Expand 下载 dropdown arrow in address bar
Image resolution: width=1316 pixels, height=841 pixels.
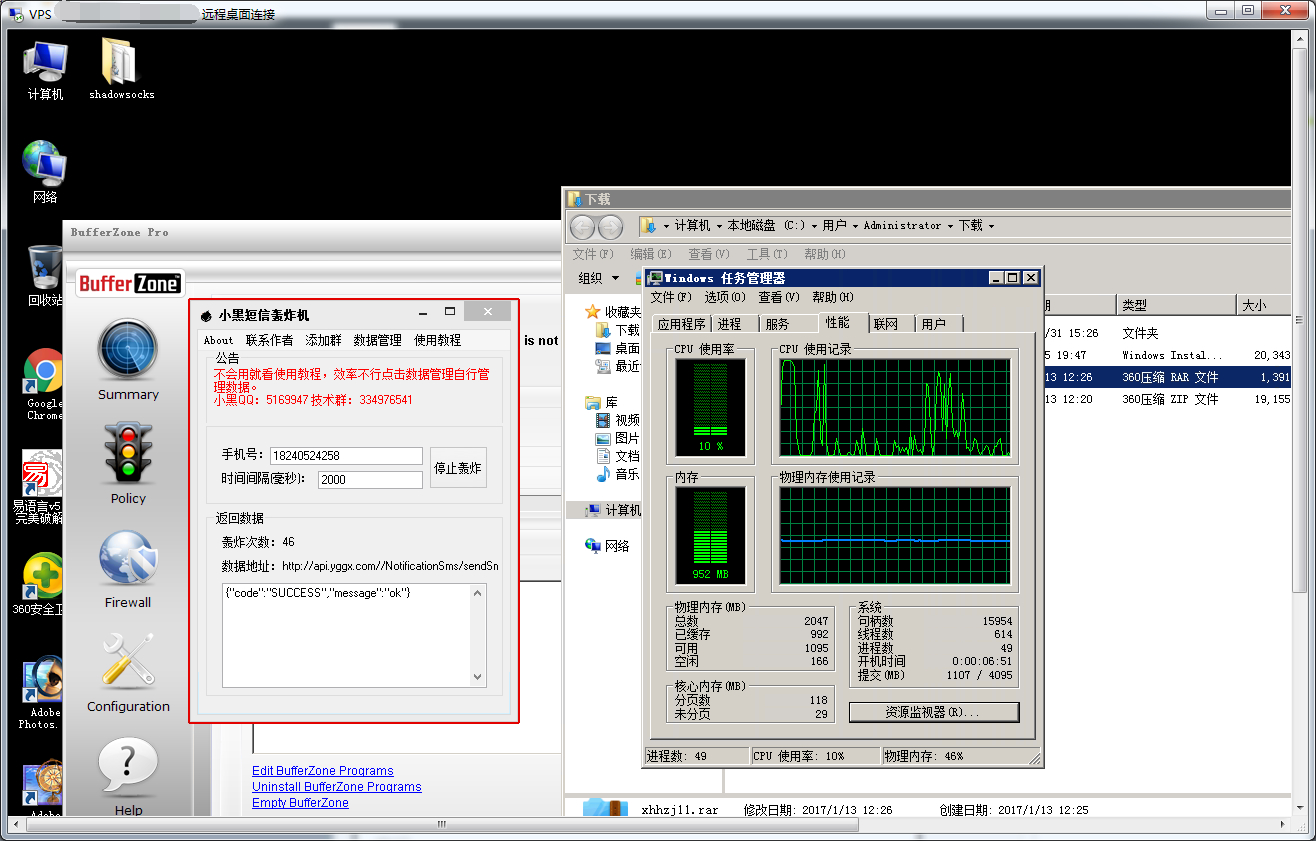pyautogui.click(x=991, y=226)
